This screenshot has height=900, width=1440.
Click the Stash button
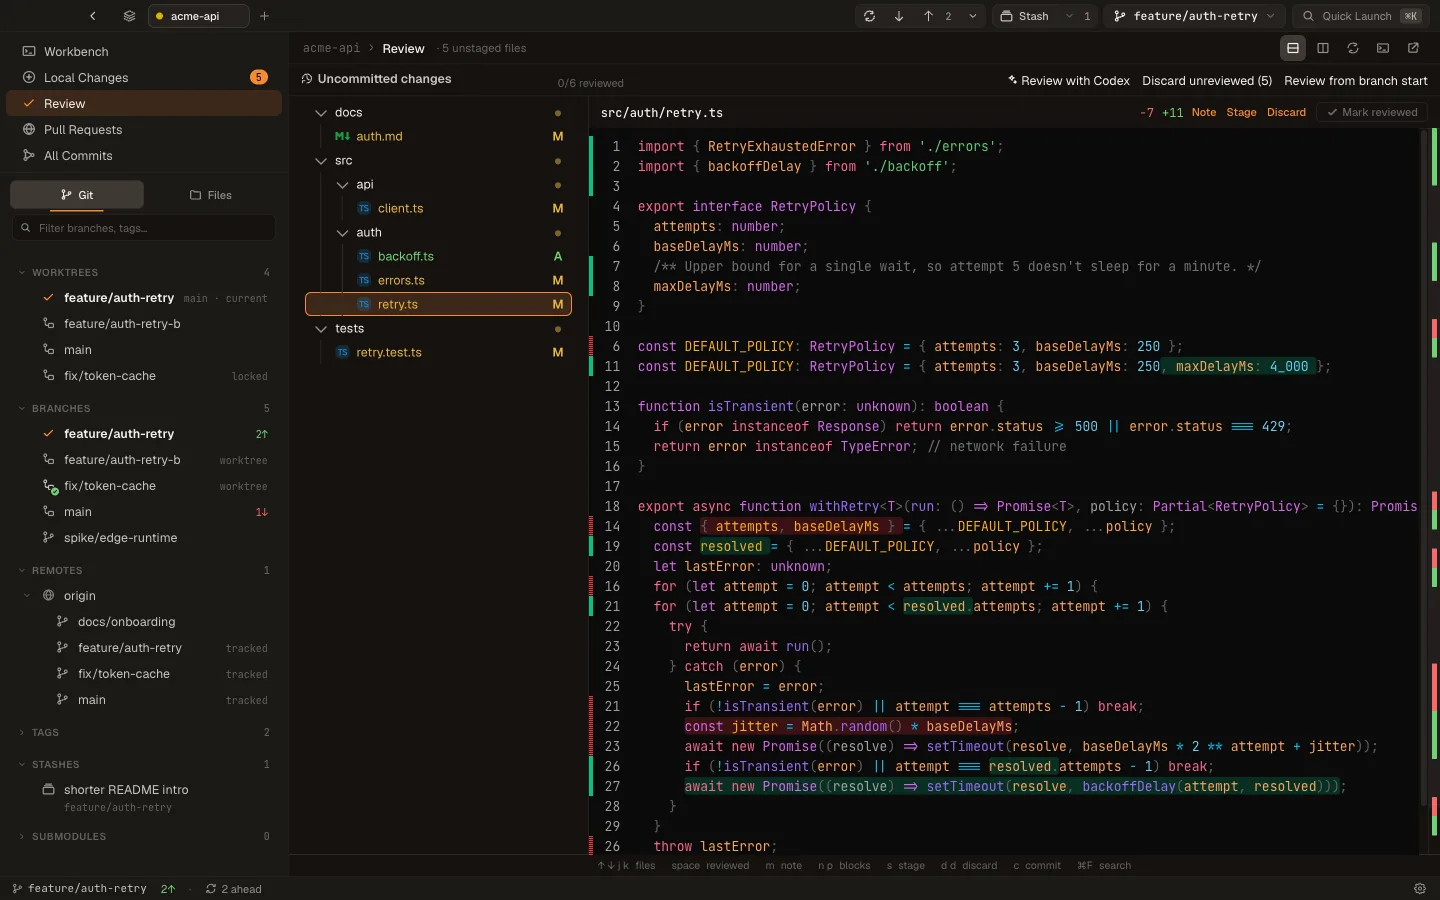pos(1025,16)
